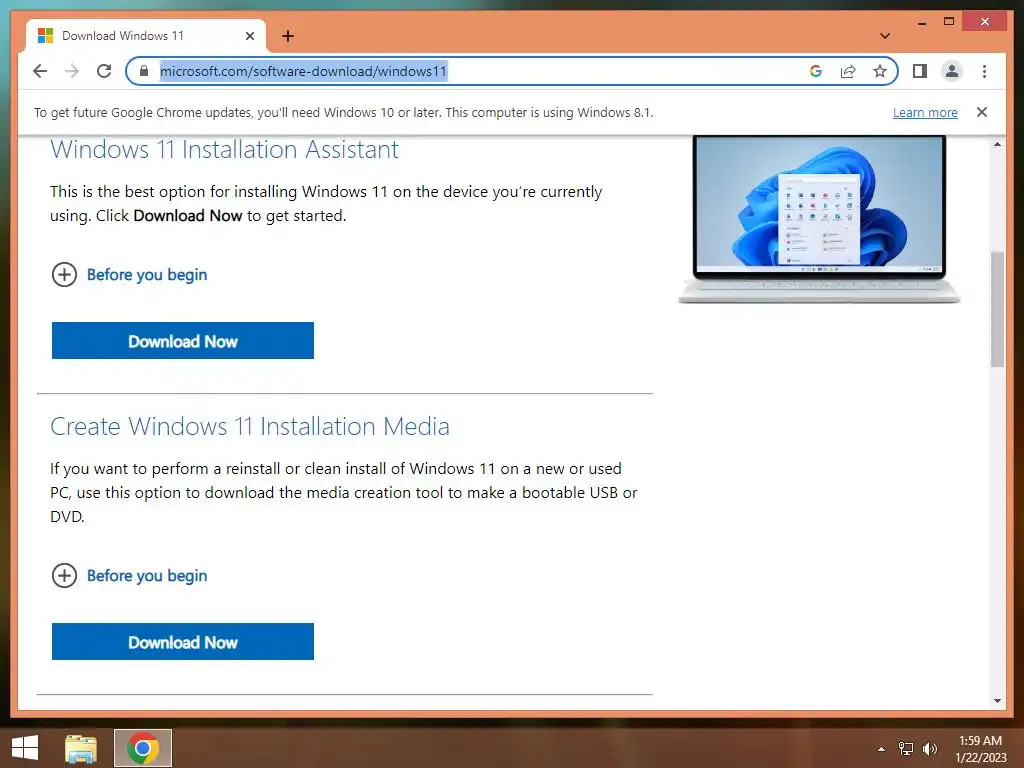Open the network tray icon
Viewport: 1024px width, 768px height.
pyautogui.click(x=906, y=749)
